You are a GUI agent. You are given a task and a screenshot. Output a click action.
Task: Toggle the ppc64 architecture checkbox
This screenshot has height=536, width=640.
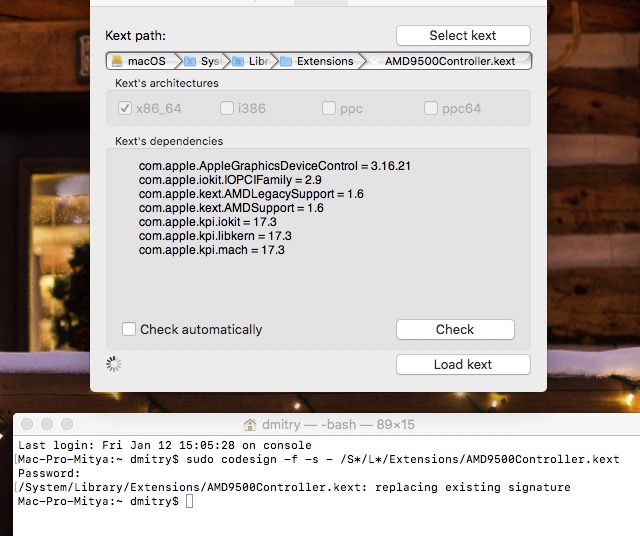(x=431, y=108)
